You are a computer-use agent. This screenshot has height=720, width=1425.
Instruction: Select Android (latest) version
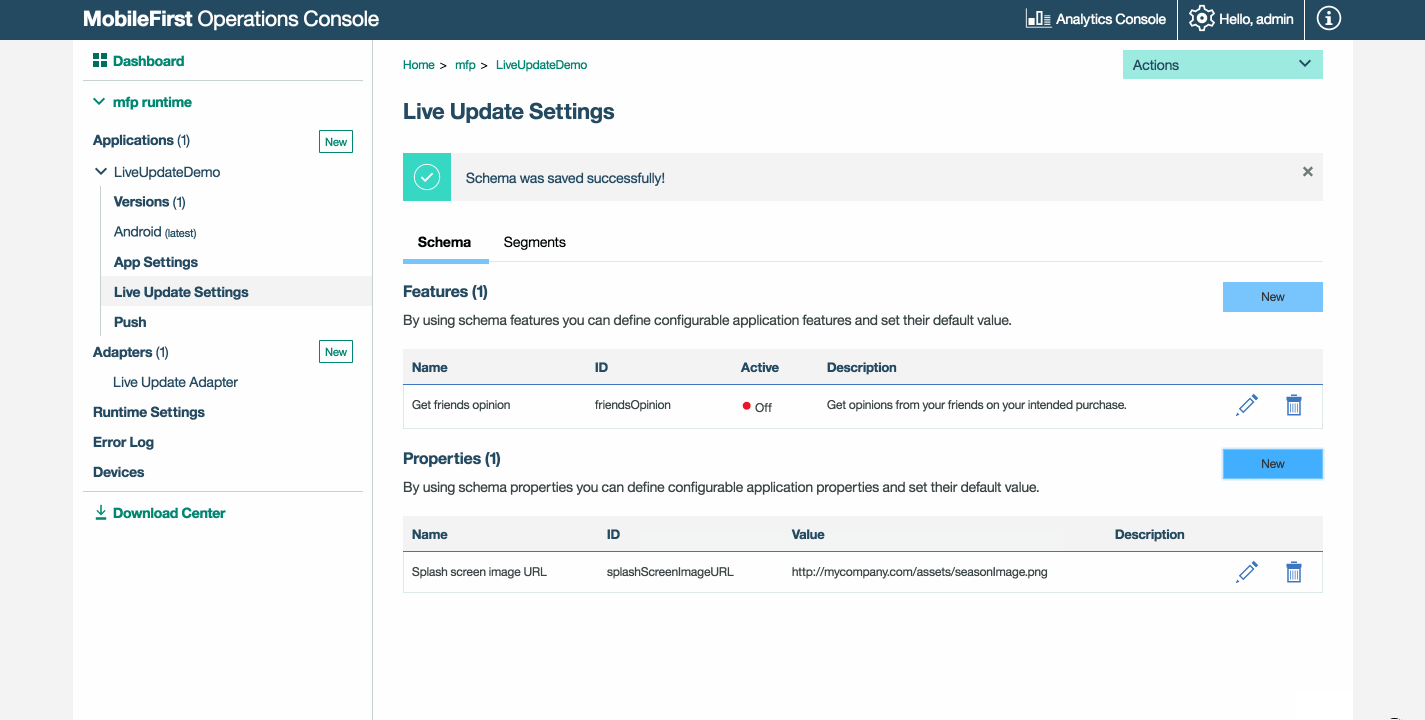pyautogui.click(x=155, y=232)
